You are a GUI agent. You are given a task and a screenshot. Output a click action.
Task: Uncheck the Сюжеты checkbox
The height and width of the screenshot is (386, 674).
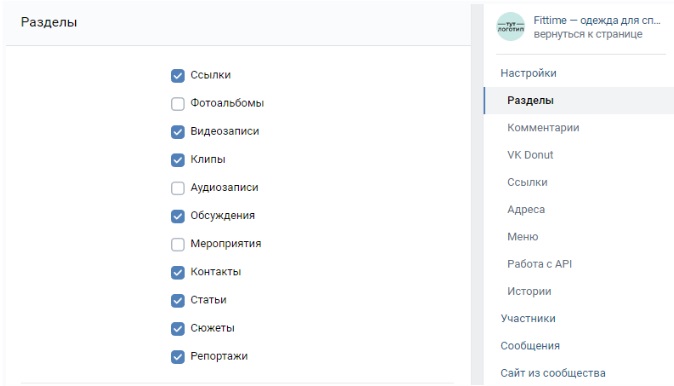tap(178, 329)
